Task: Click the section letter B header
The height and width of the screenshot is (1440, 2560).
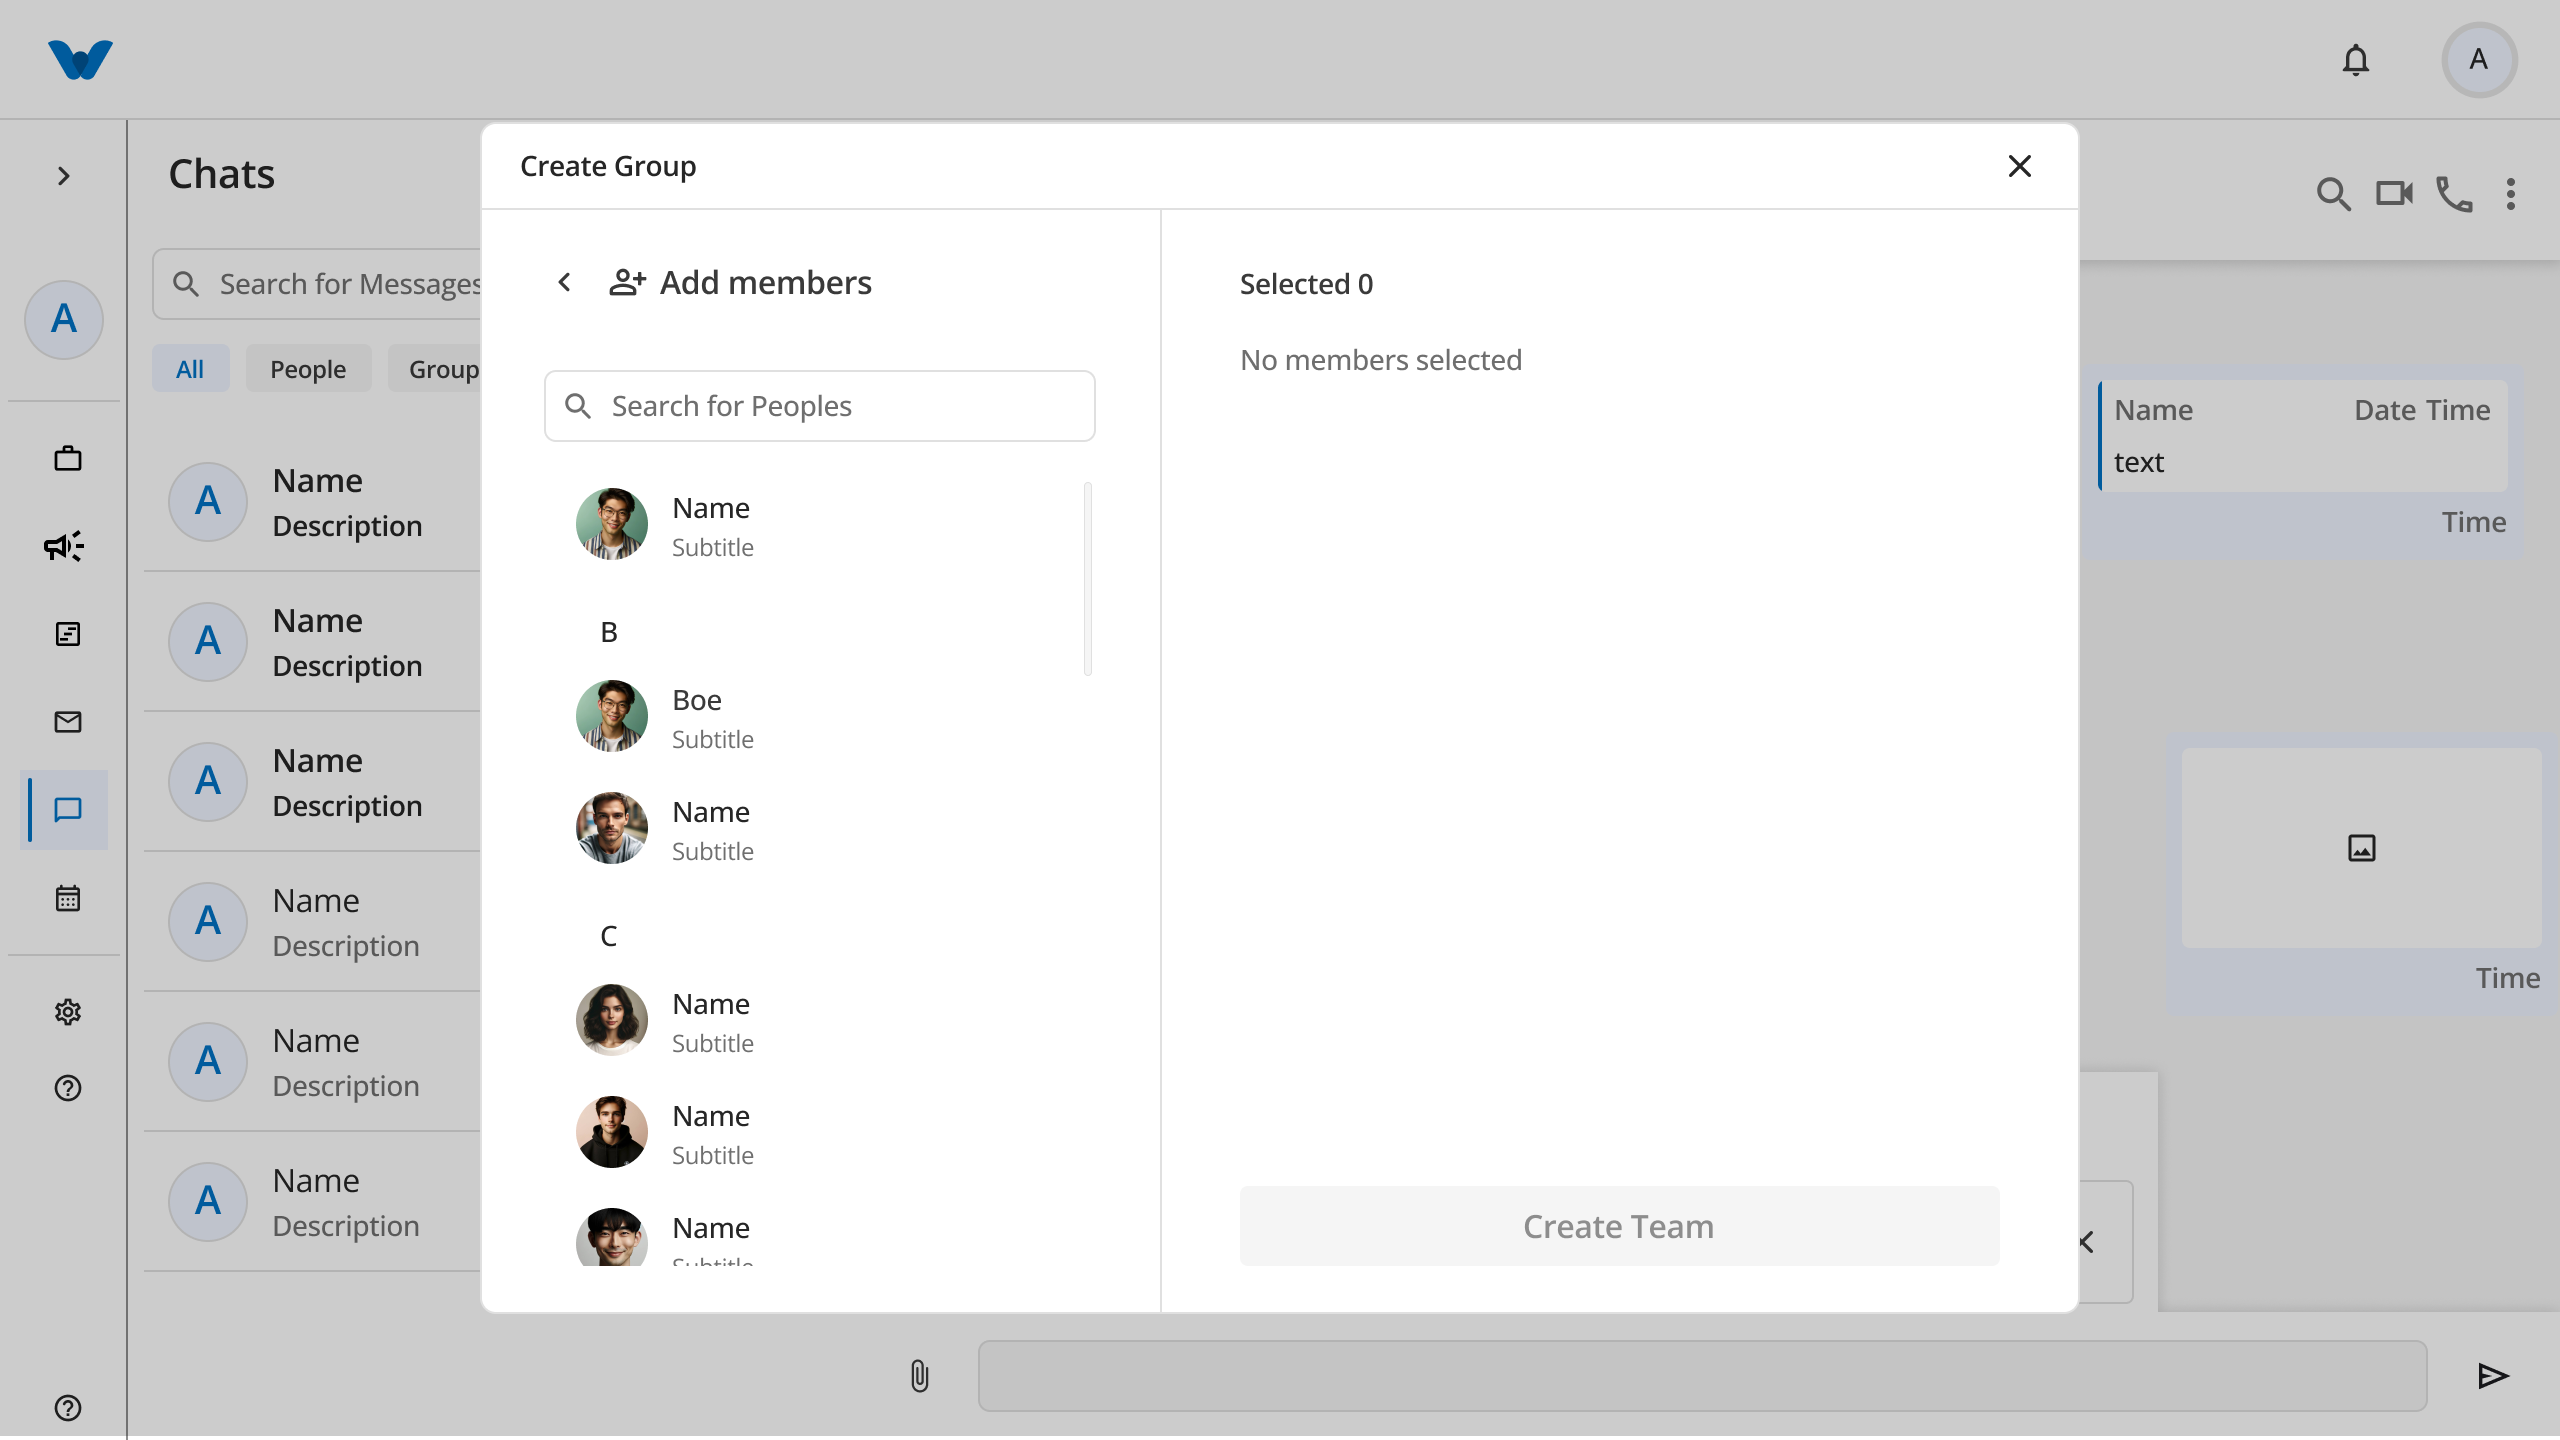Action: [x=609, y=632]
